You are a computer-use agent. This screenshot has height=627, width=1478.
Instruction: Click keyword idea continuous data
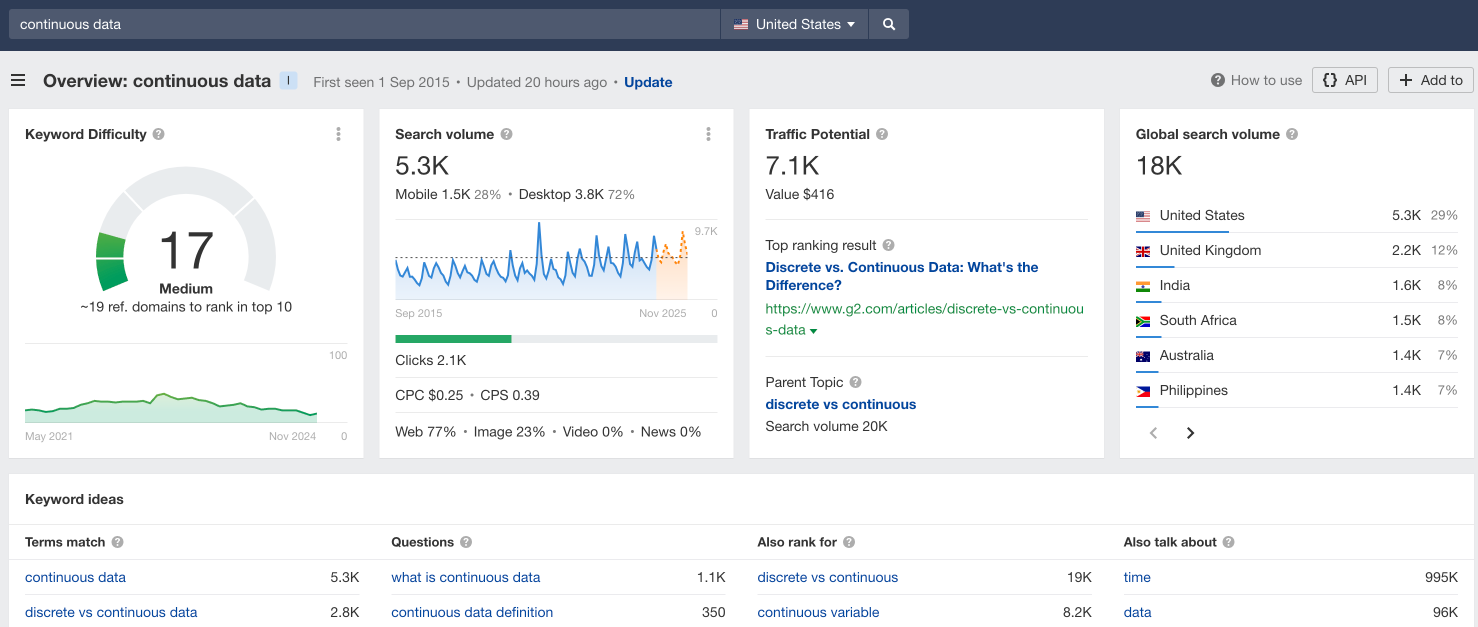click(x=75, y=577)
